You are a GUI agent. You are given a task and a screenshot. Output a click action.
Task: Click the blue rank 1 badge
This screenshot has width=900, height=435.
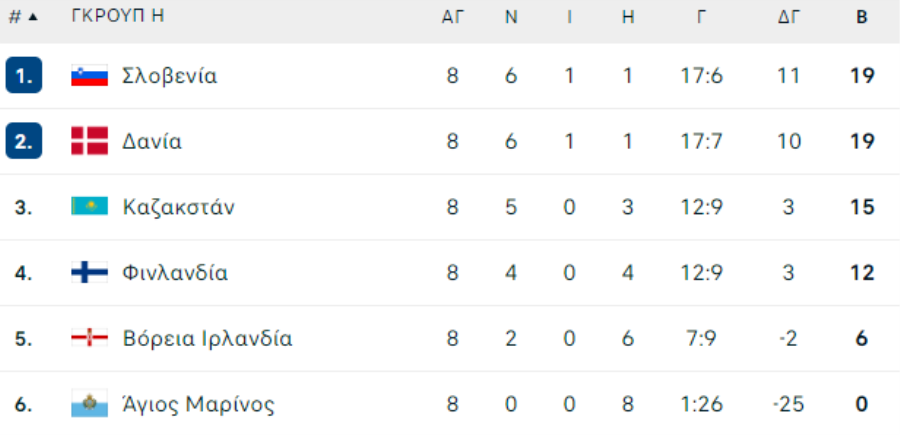[24, 75]
